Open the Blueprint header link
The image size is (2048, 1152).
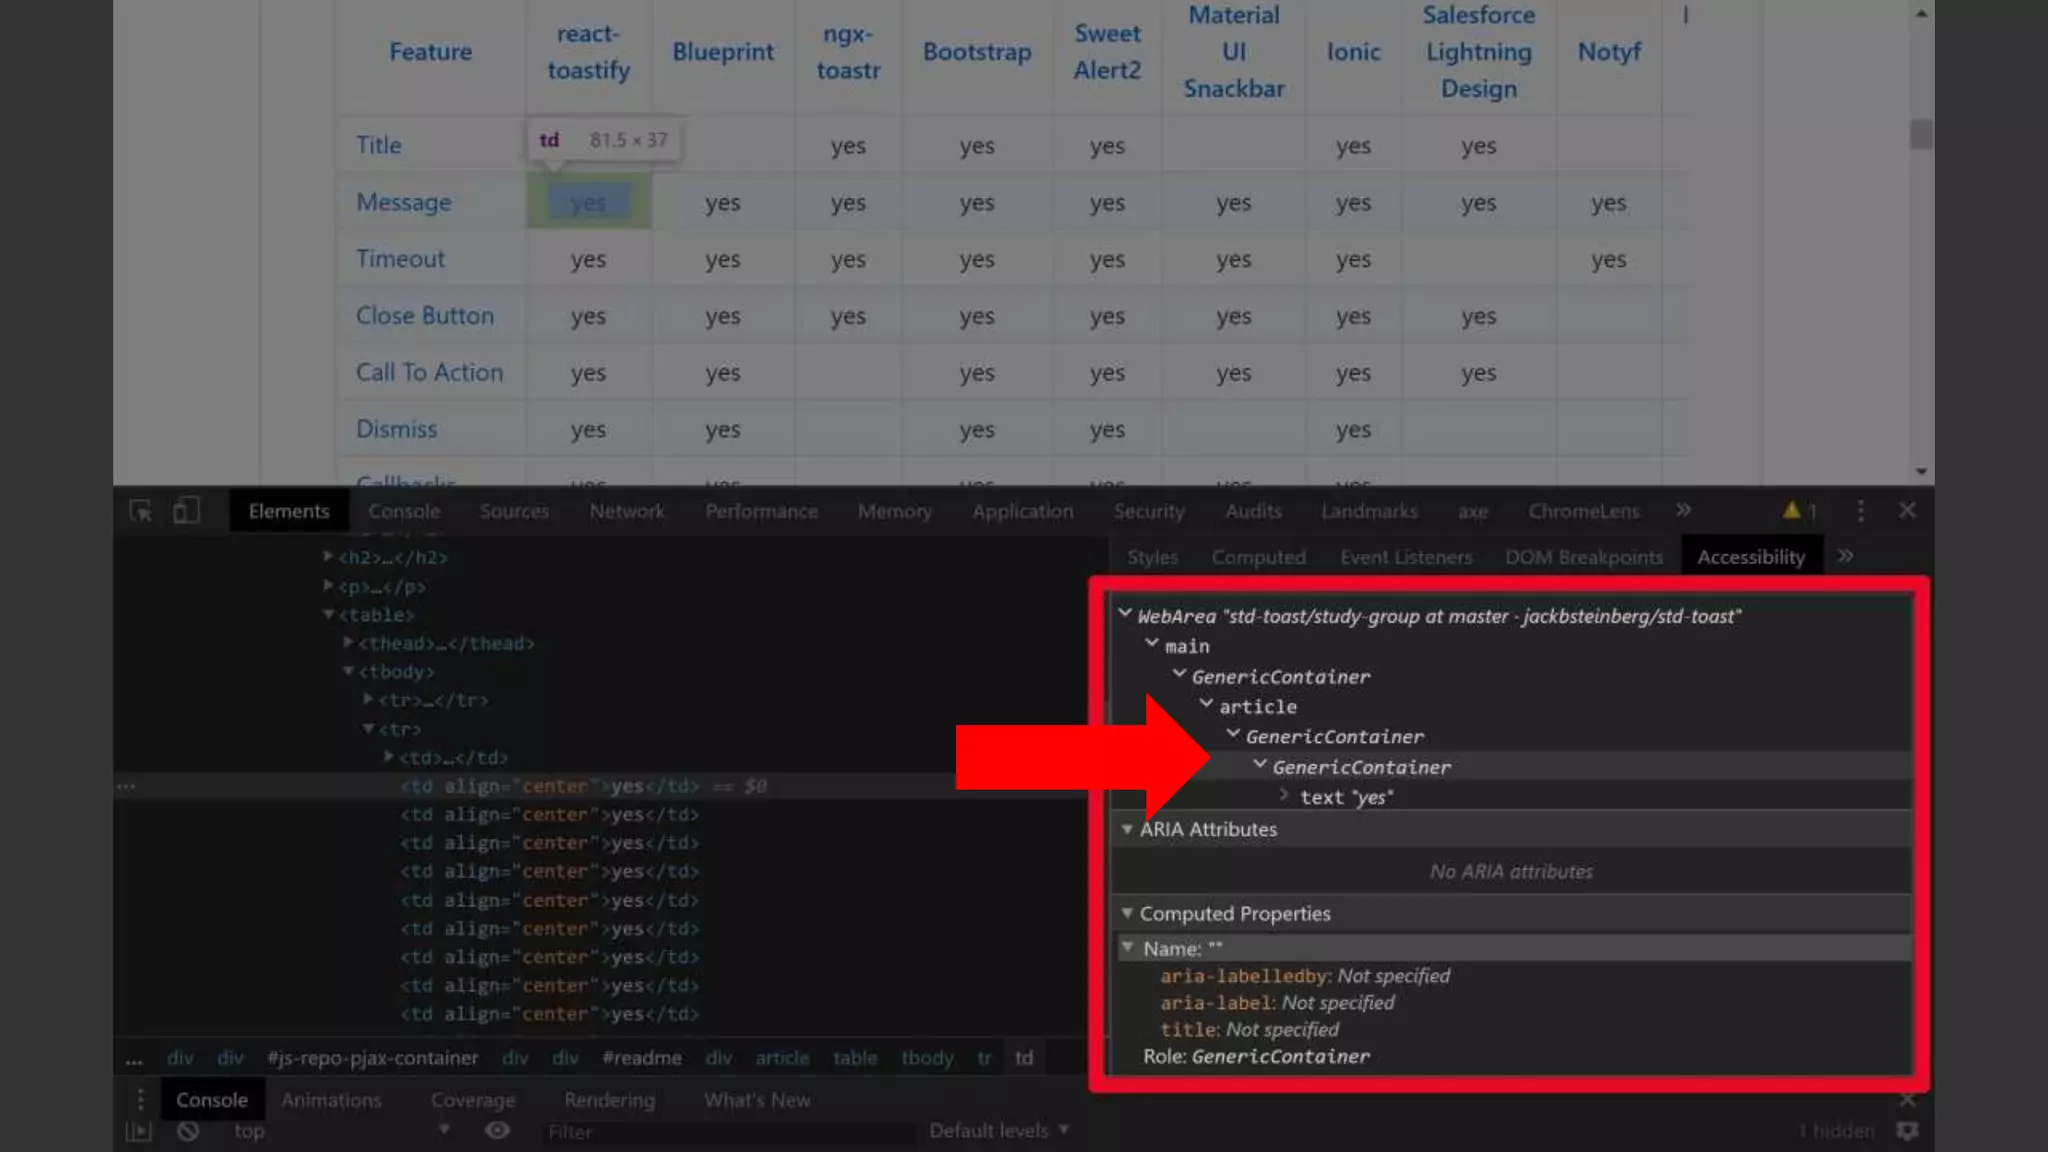[722, 52]
